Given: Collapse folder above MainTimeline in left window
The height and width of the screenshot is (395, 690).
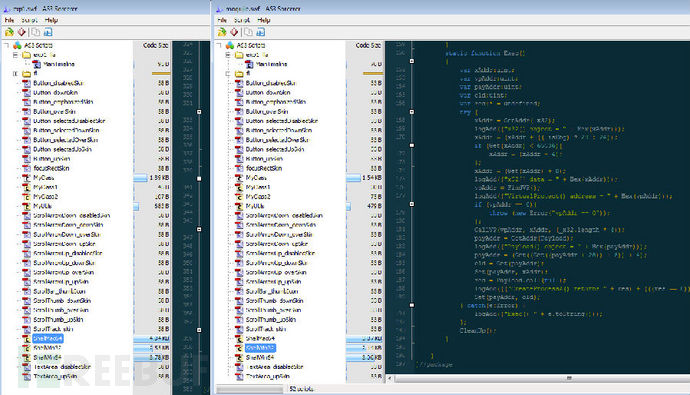Looking at the screenshot, I should [15, 55].
